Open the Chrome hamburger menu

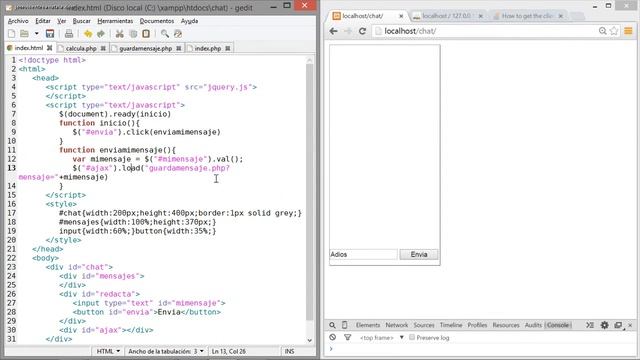click(628, 31)
